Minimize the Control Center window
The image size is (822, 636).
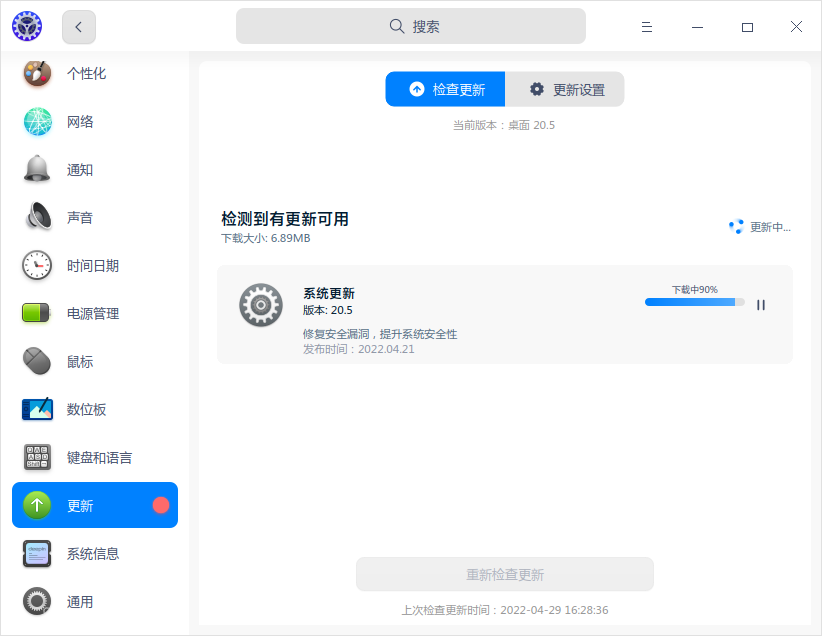697,27
